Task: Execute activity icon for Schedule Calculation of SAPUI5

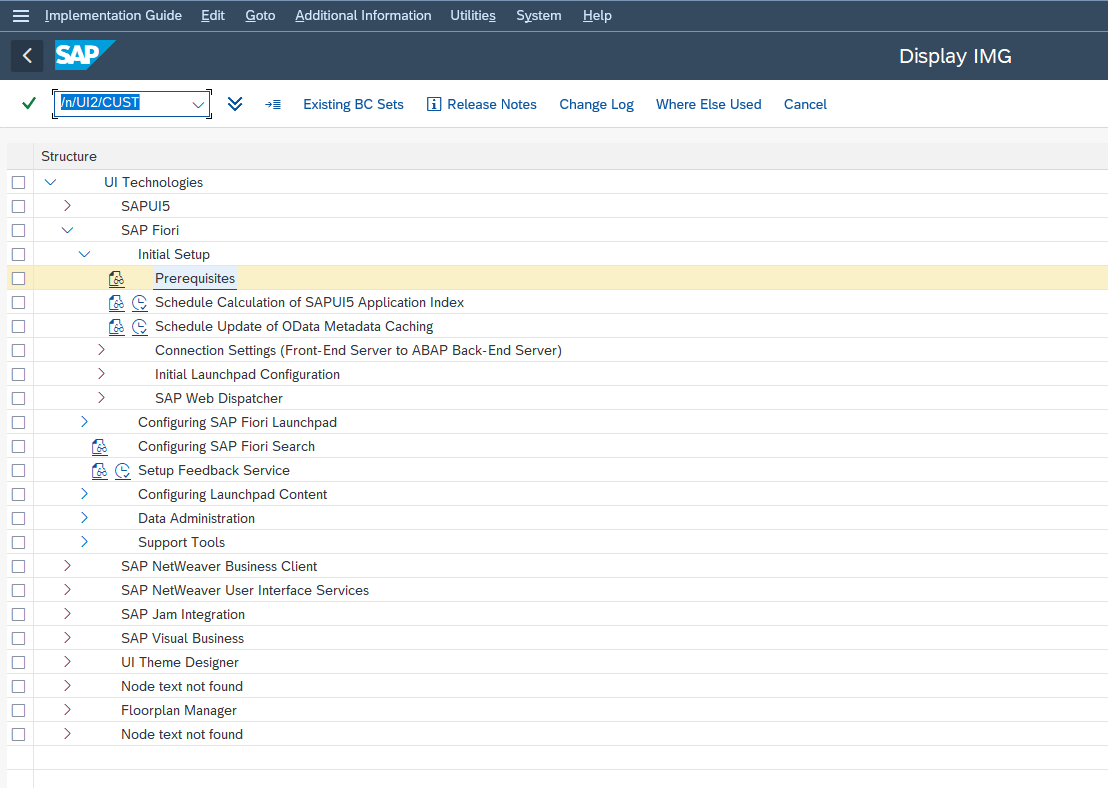Action: (140, 302)
